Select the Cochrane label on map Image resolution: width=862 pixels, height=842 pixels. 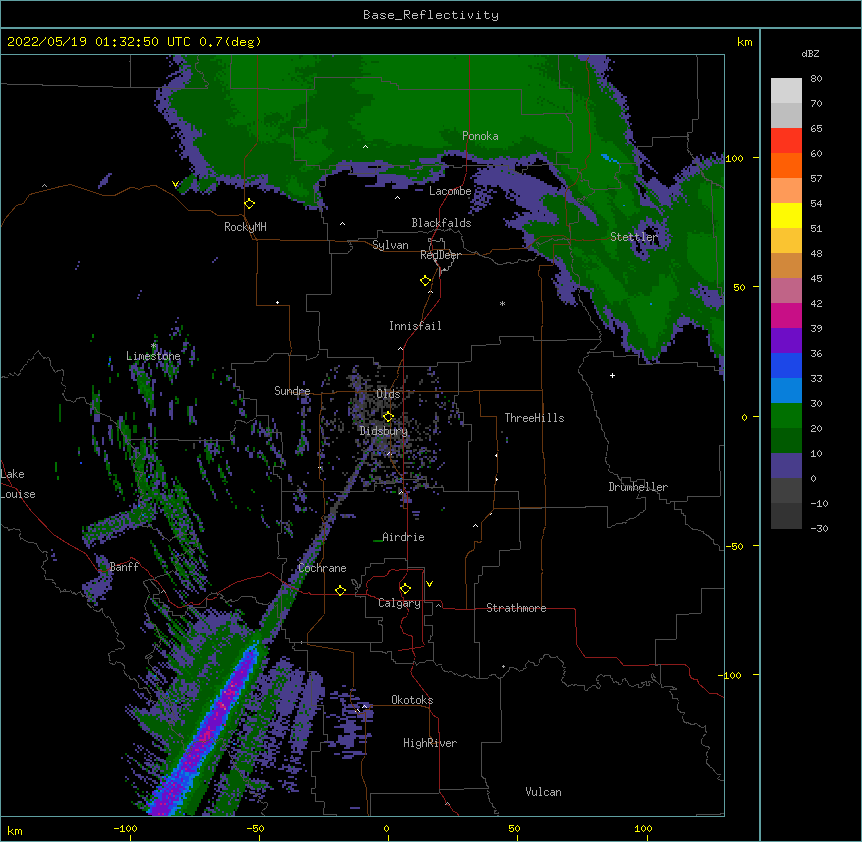322,568
